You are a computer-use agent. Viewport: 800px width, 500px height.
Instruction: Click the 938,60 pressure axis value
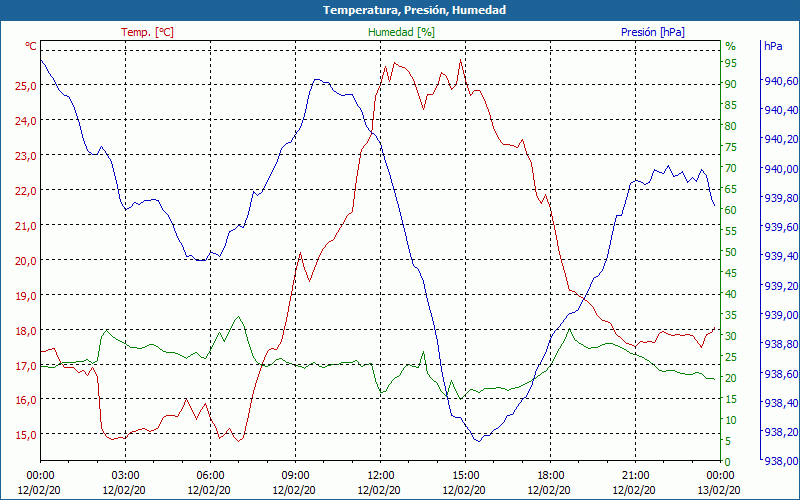click(782, 374)
